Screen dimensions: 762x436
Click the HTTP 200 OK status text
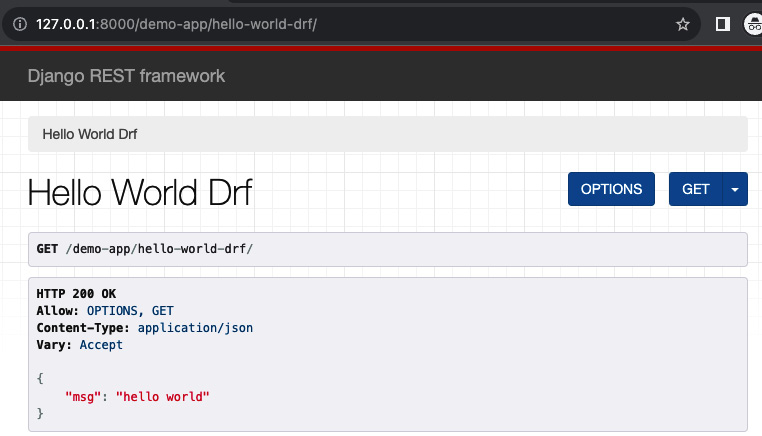[x=76, y=294]
